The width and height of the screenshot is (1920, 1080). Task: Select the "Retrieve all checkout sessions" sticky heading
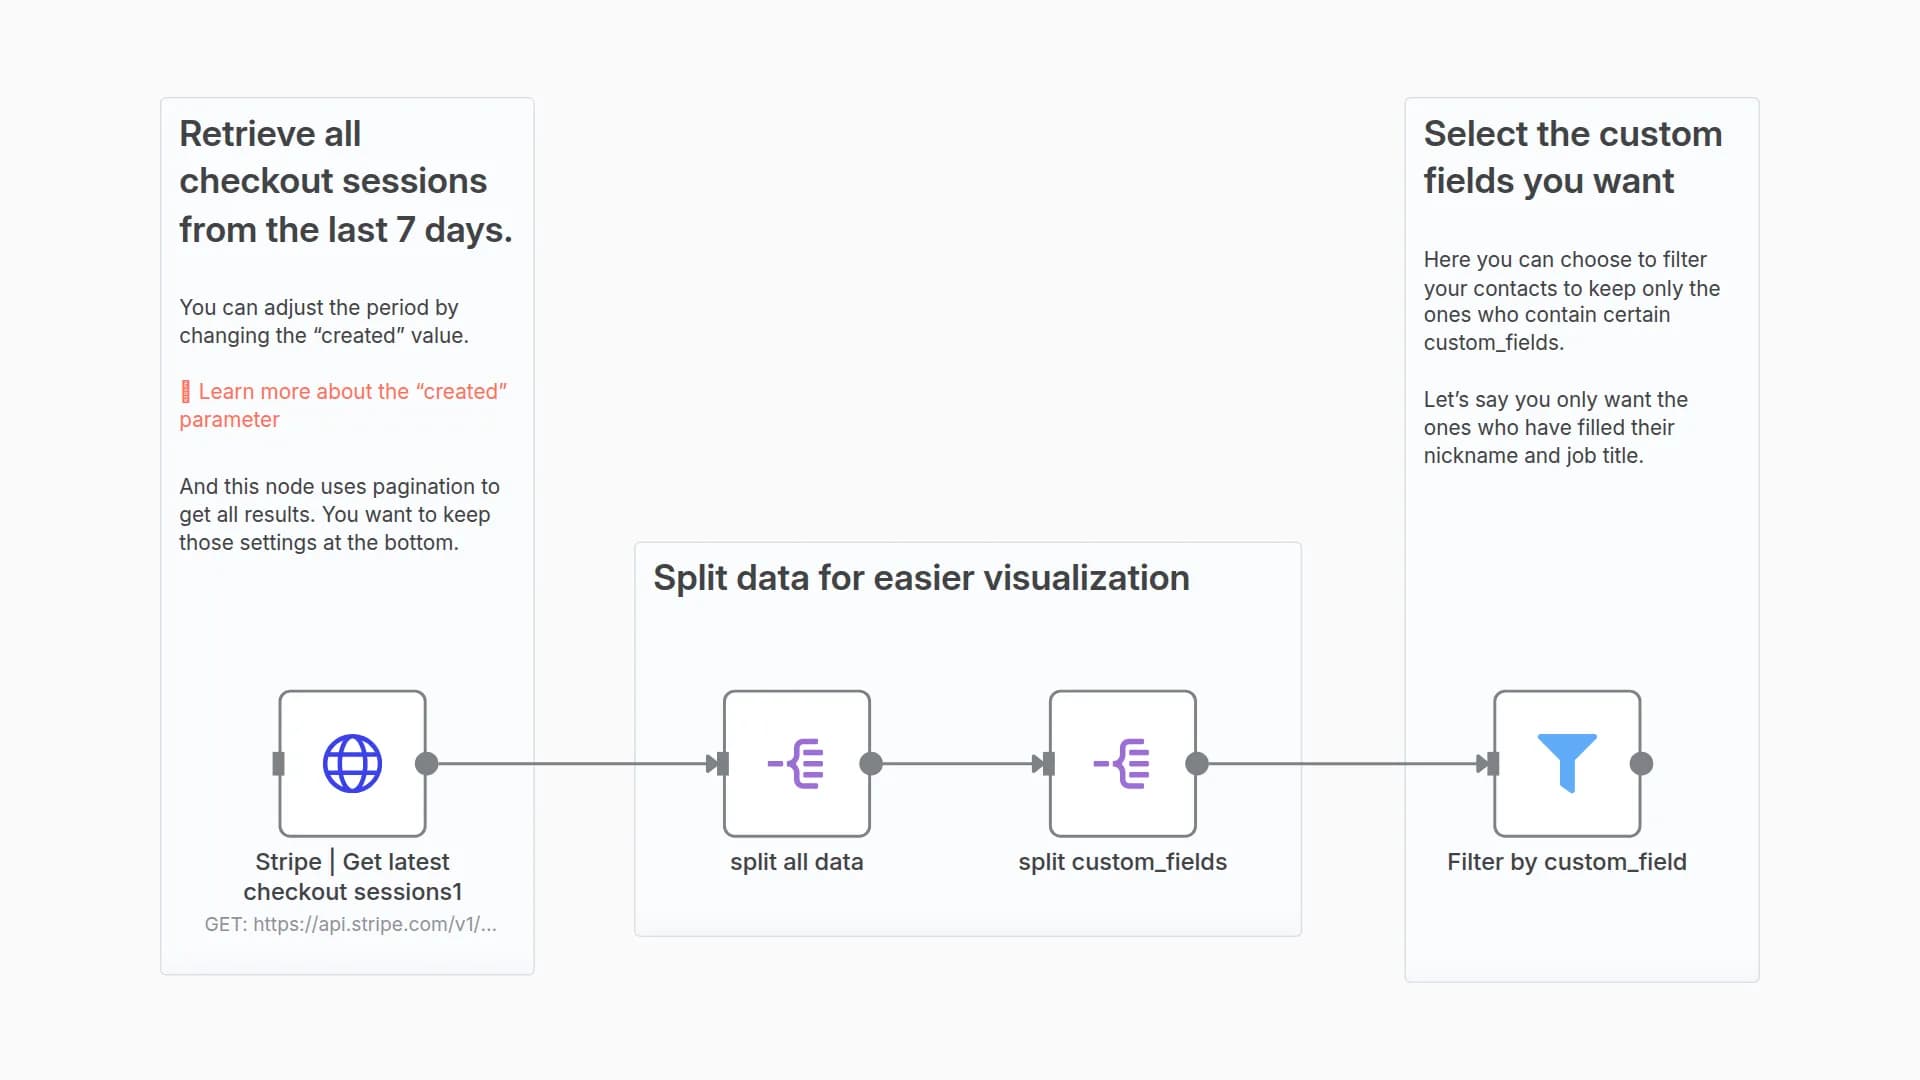[345, 181]
